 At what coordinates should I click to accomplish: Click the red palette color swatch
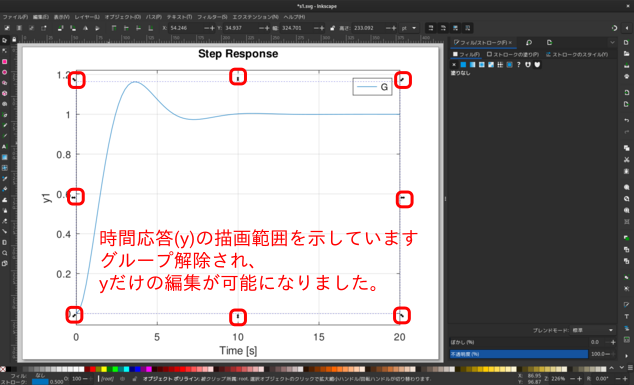coord(93,369)
